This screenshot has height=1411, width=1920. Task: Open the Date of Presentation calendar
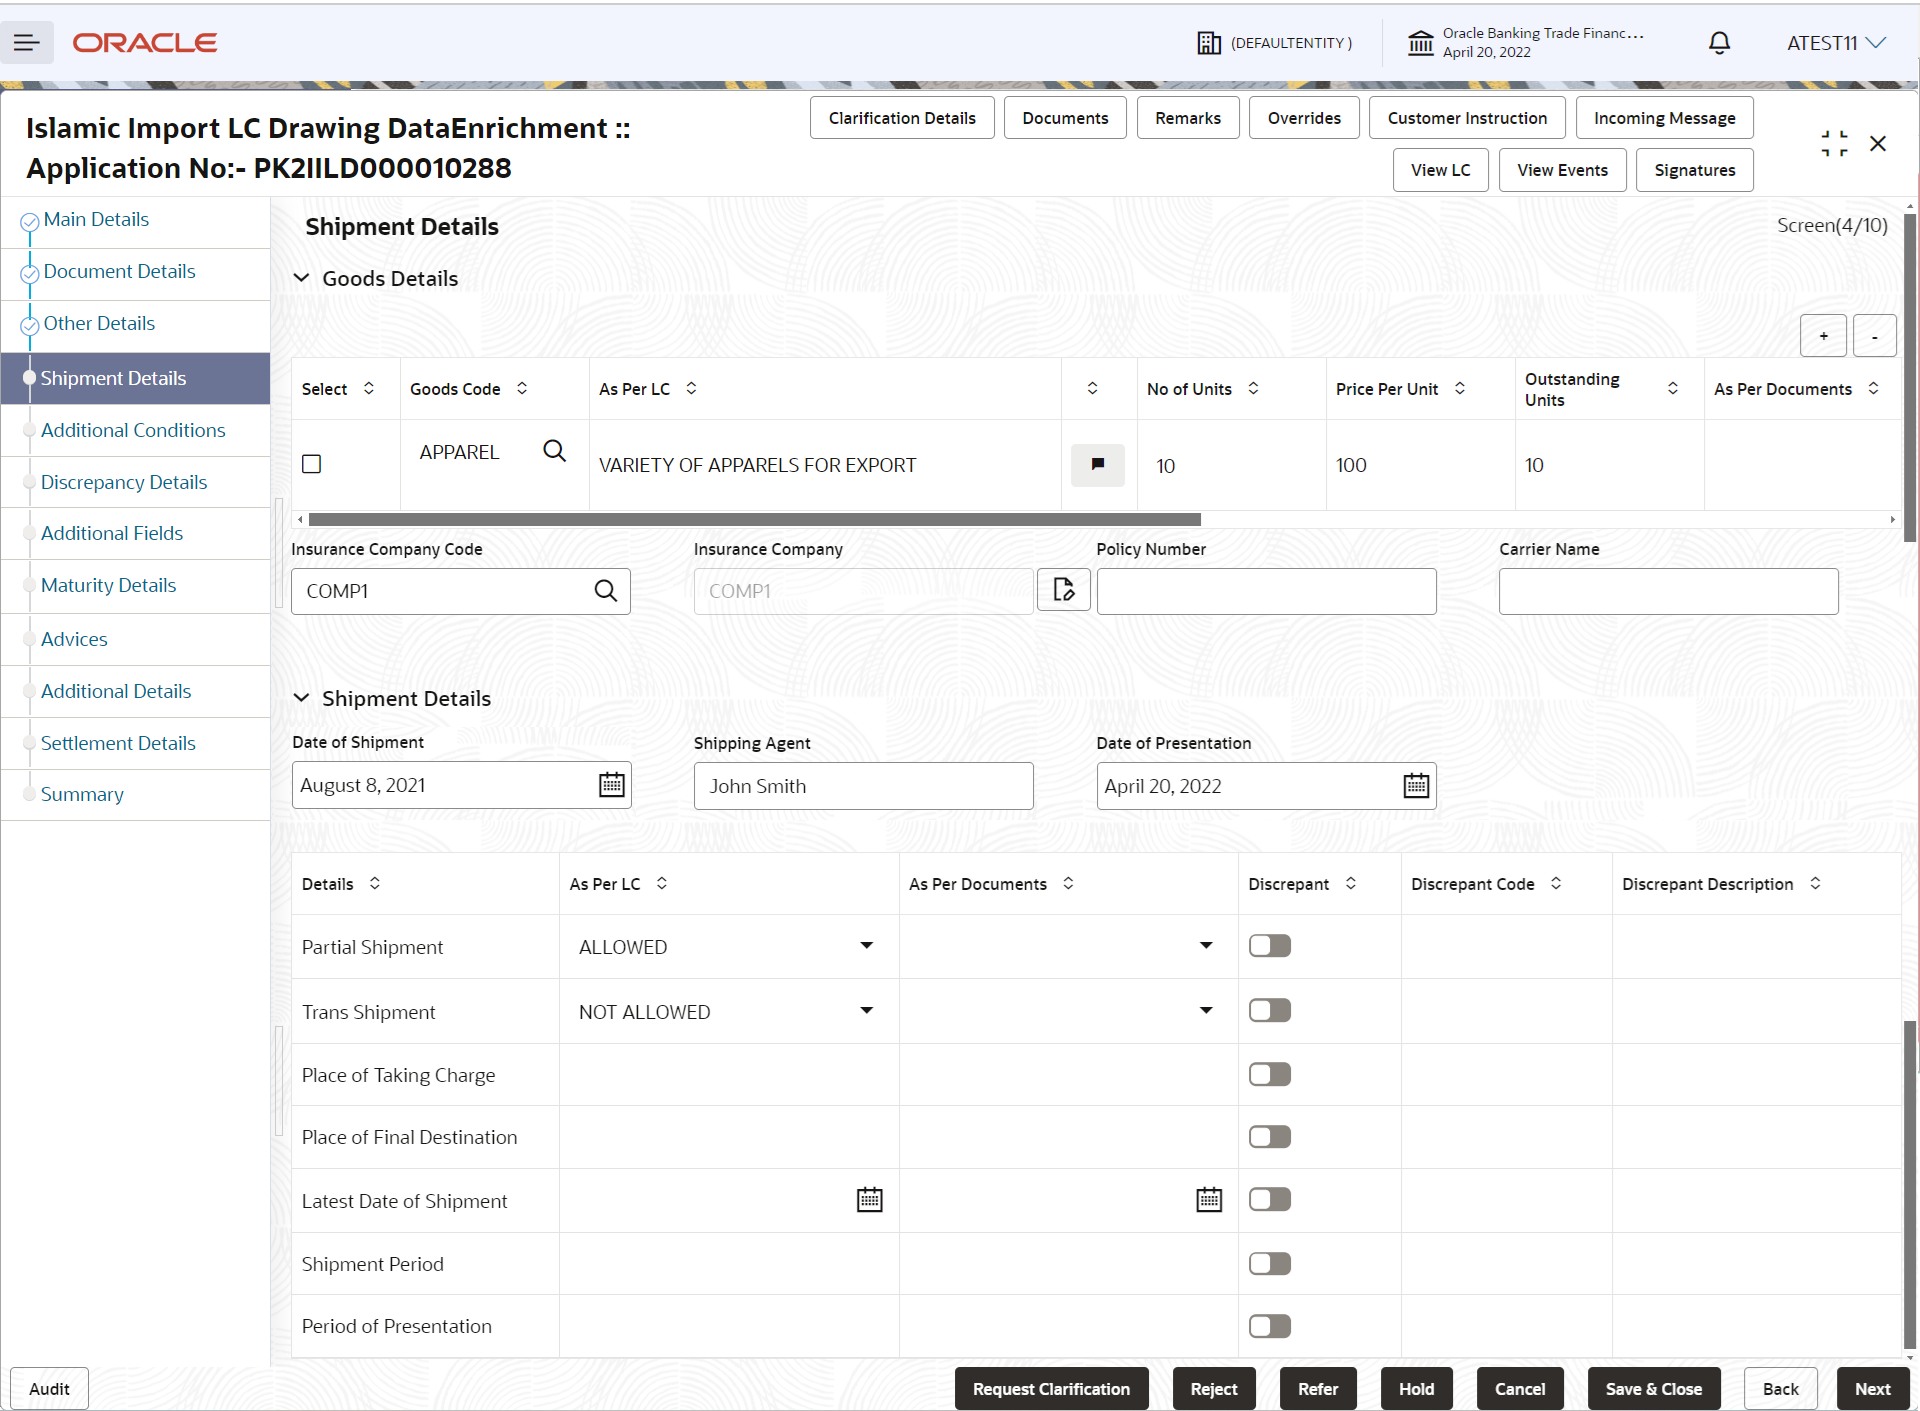(1415, 785)
